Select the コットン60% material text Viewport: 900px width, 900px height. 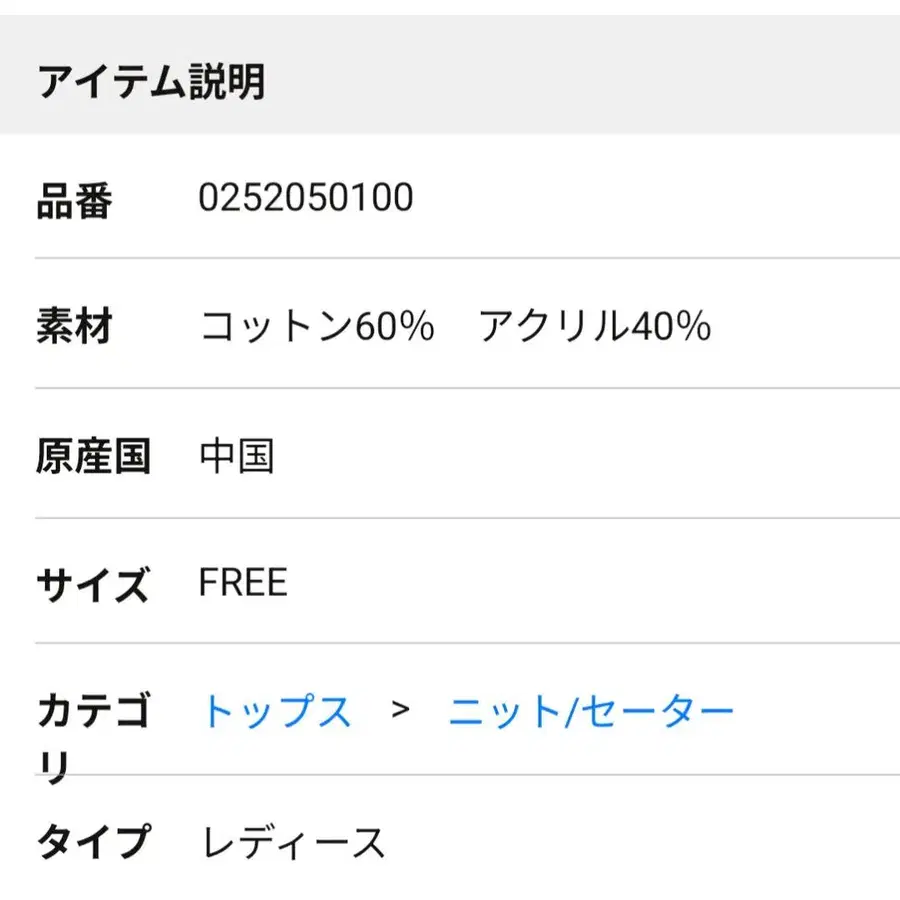[317, 327]
